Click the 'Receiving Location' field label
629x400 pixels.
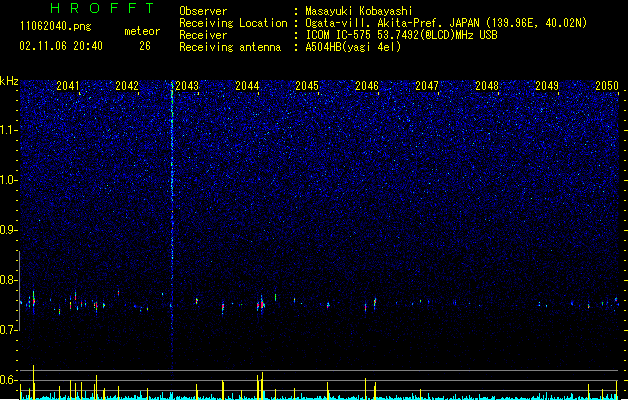click(x=233, y=23)
